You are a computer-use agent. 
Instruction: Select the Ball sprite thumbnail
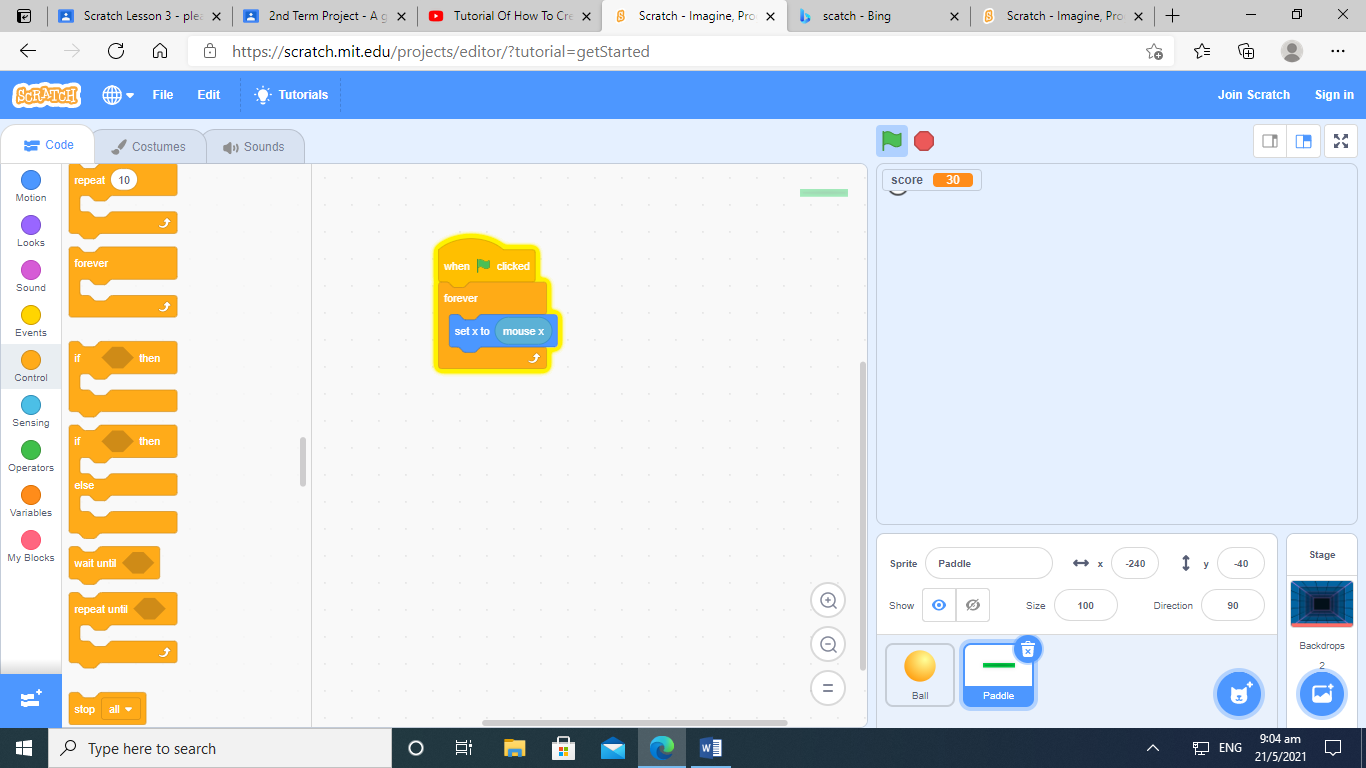click(919, 674)
